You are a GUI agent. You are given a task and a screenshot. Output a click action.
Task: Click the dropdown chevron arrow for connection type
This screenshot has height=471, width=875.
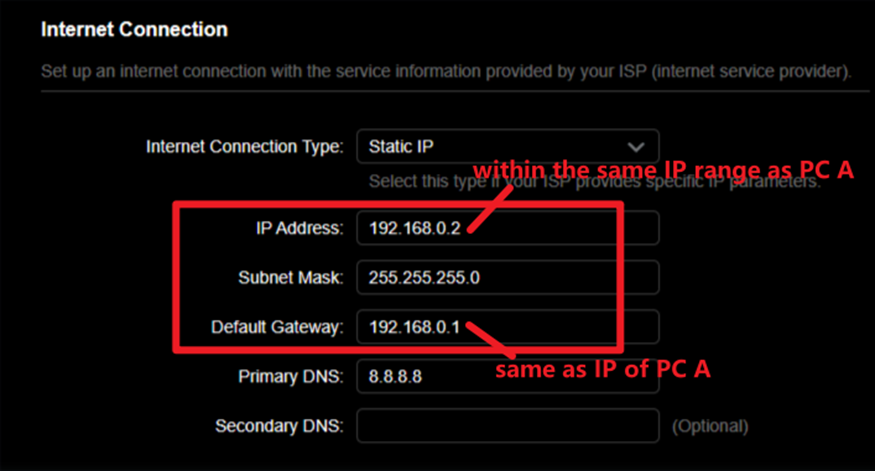[634, 146]
